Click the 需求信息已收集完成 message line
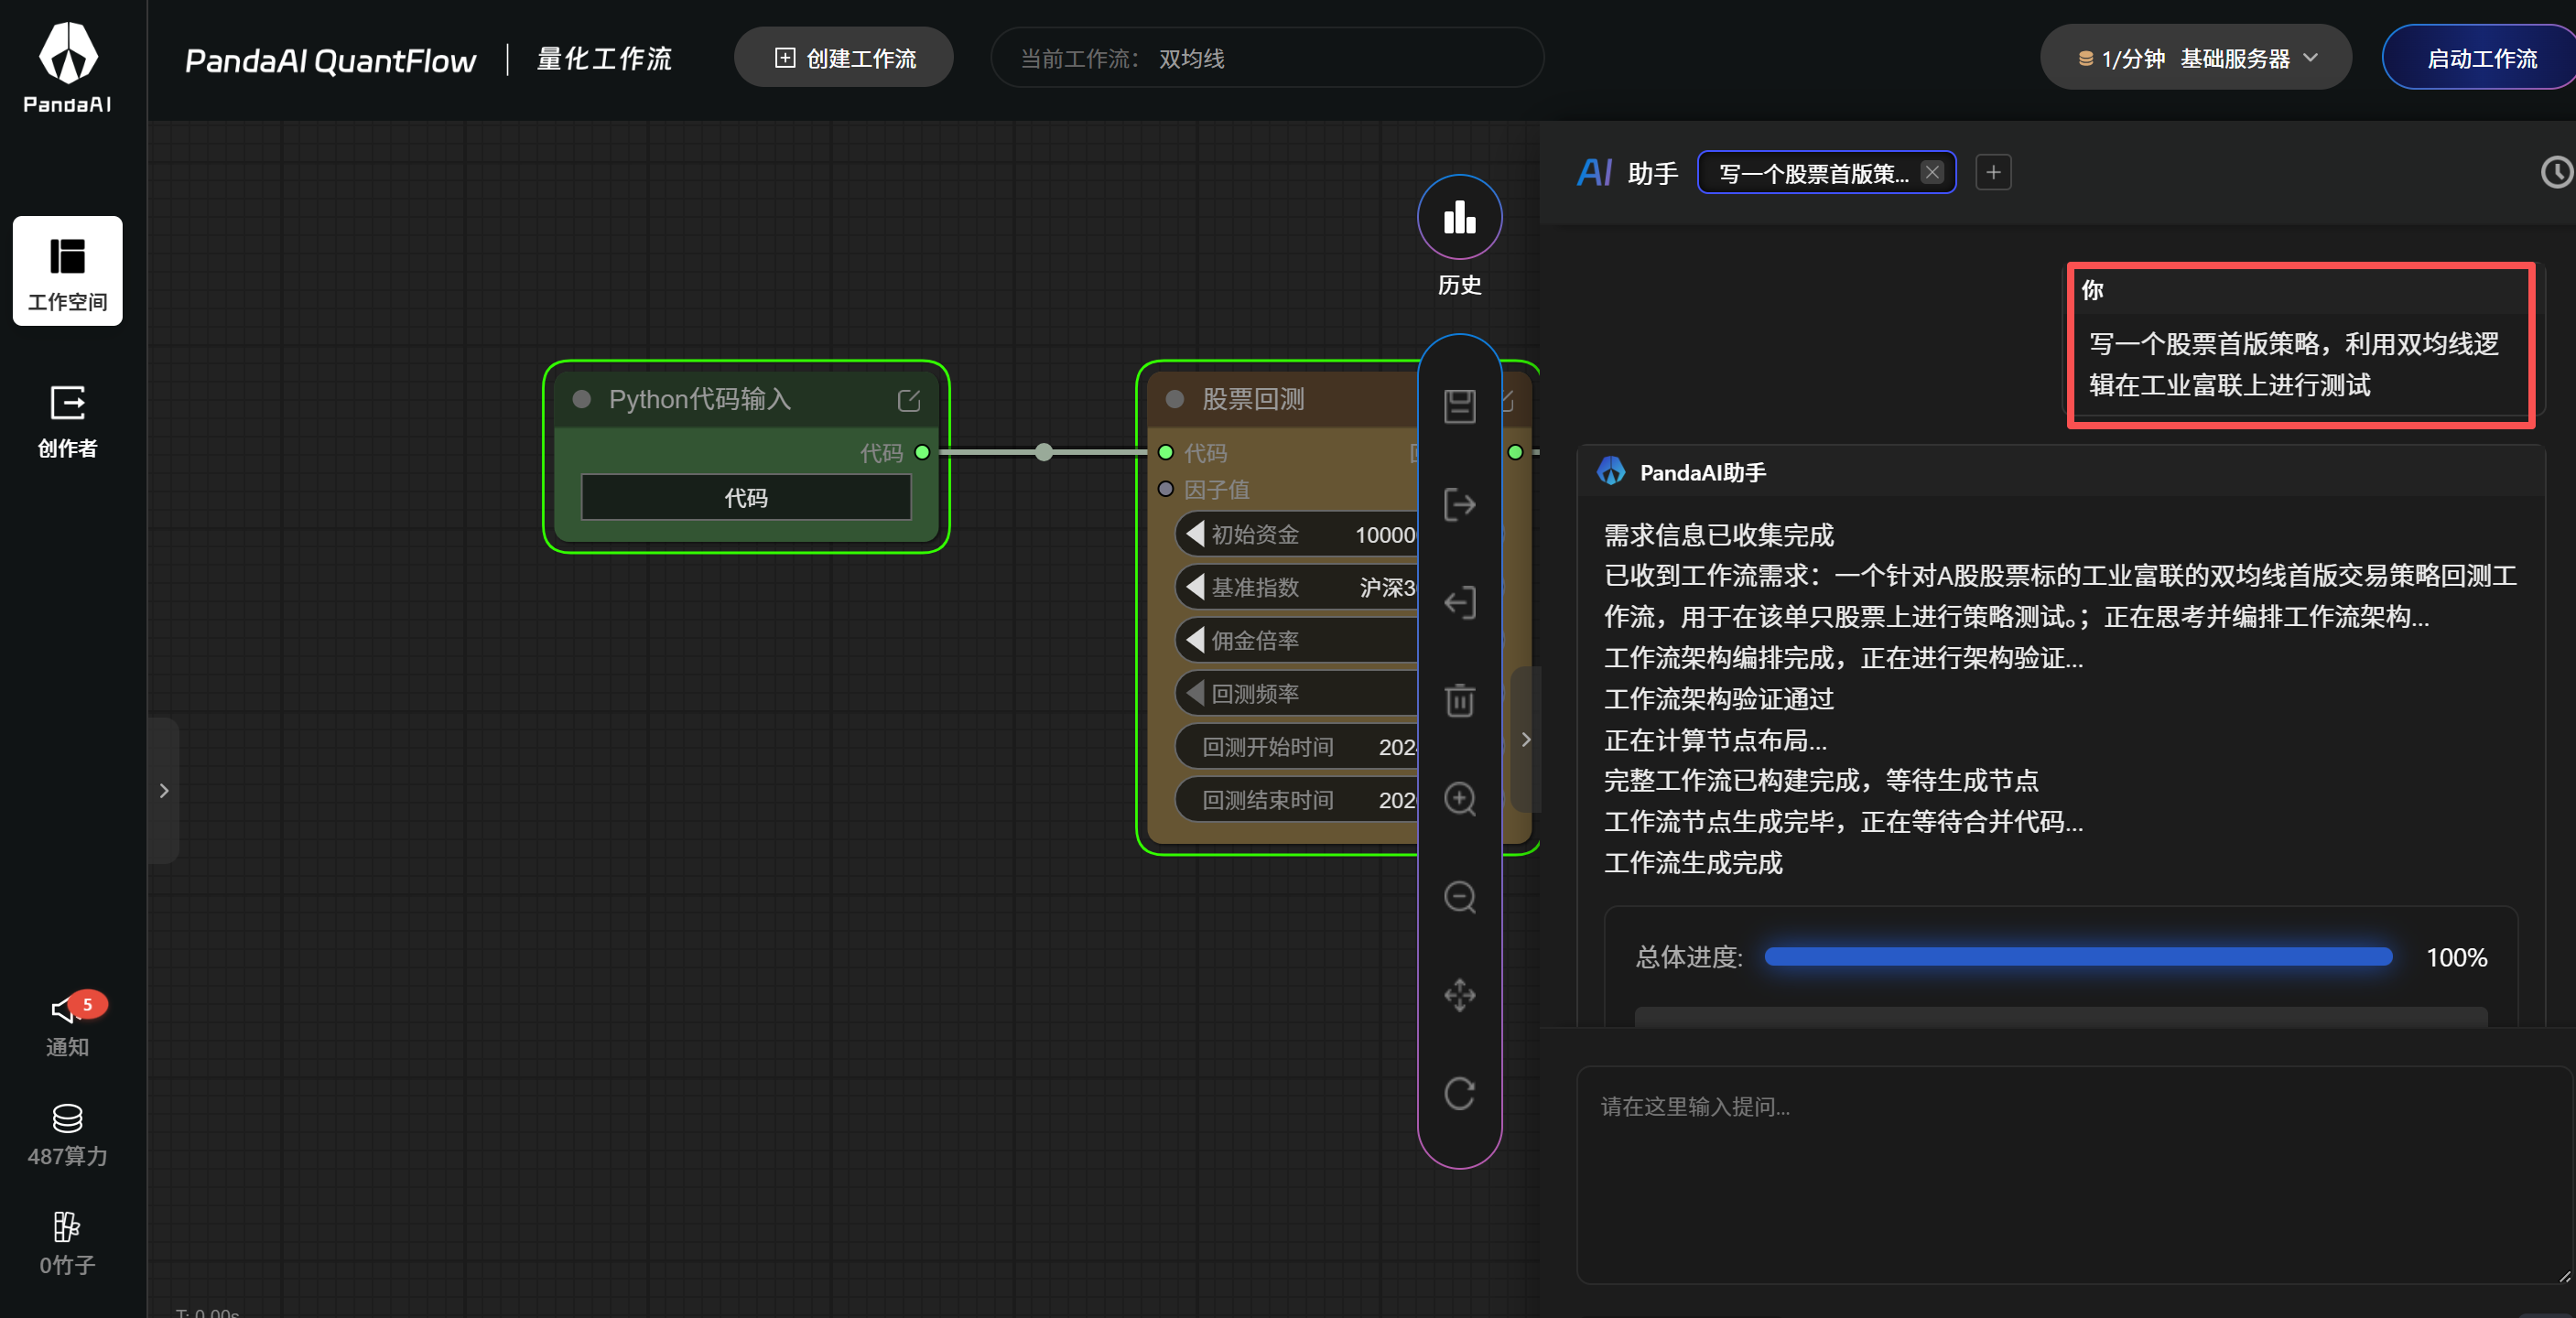 [1718, 534]
